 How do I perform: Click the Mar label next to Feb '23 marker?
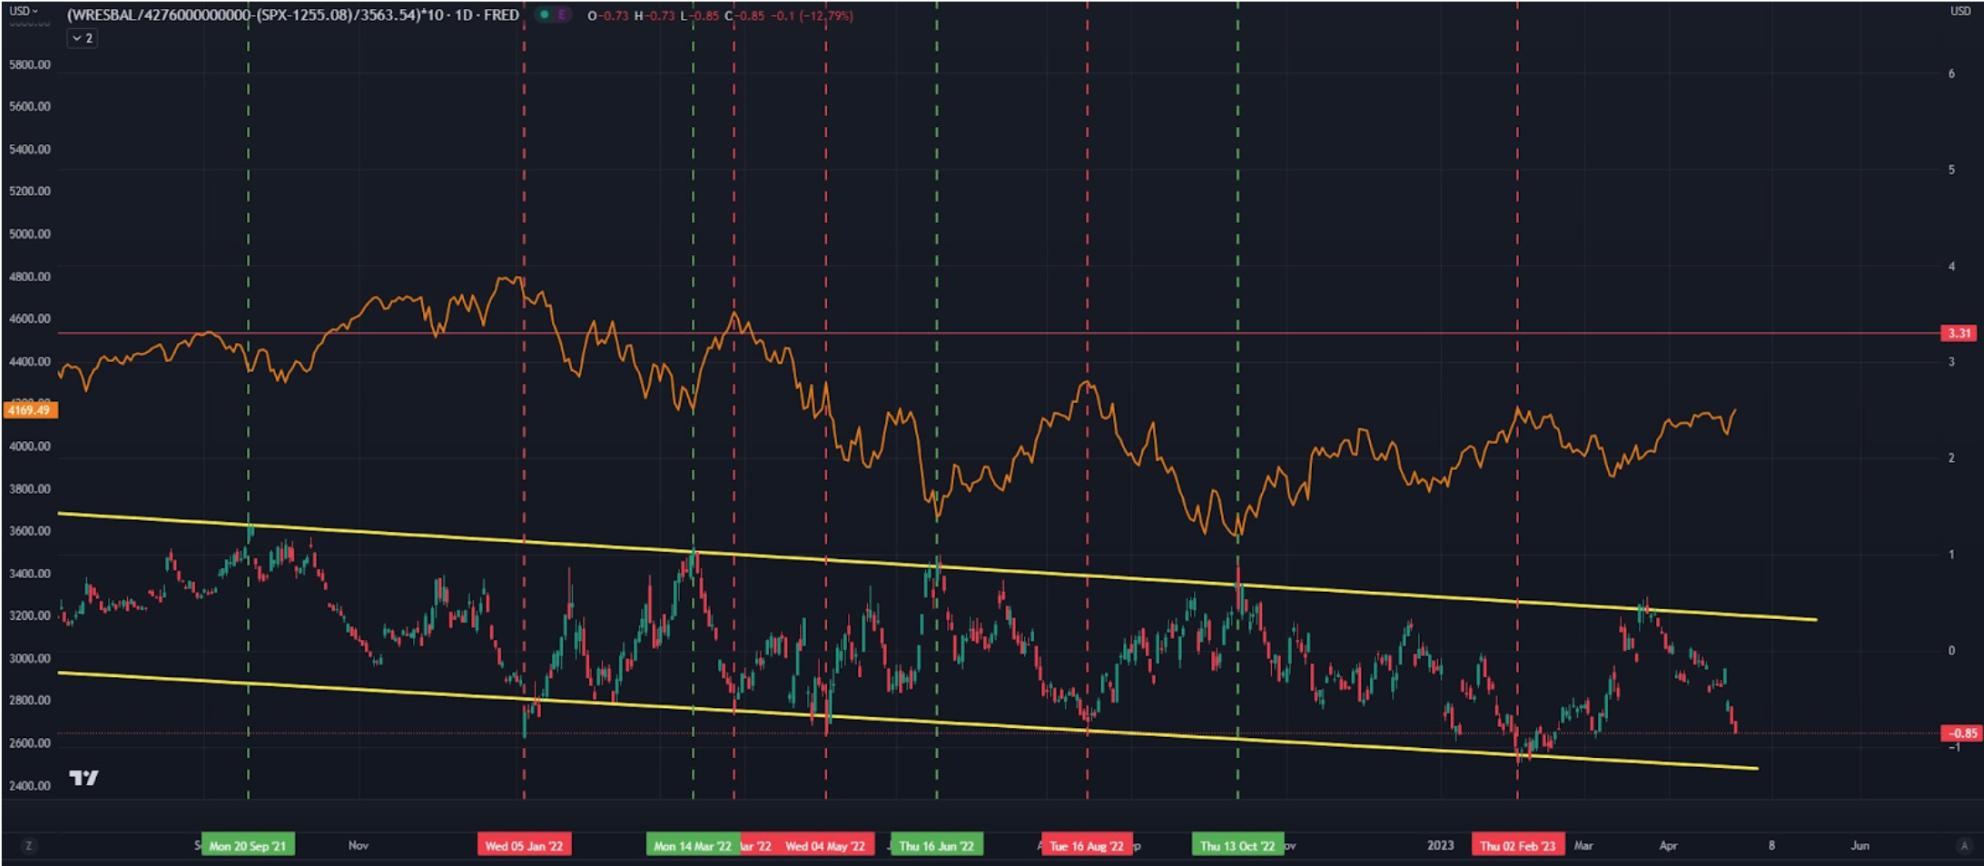(x=1584, y=846)
